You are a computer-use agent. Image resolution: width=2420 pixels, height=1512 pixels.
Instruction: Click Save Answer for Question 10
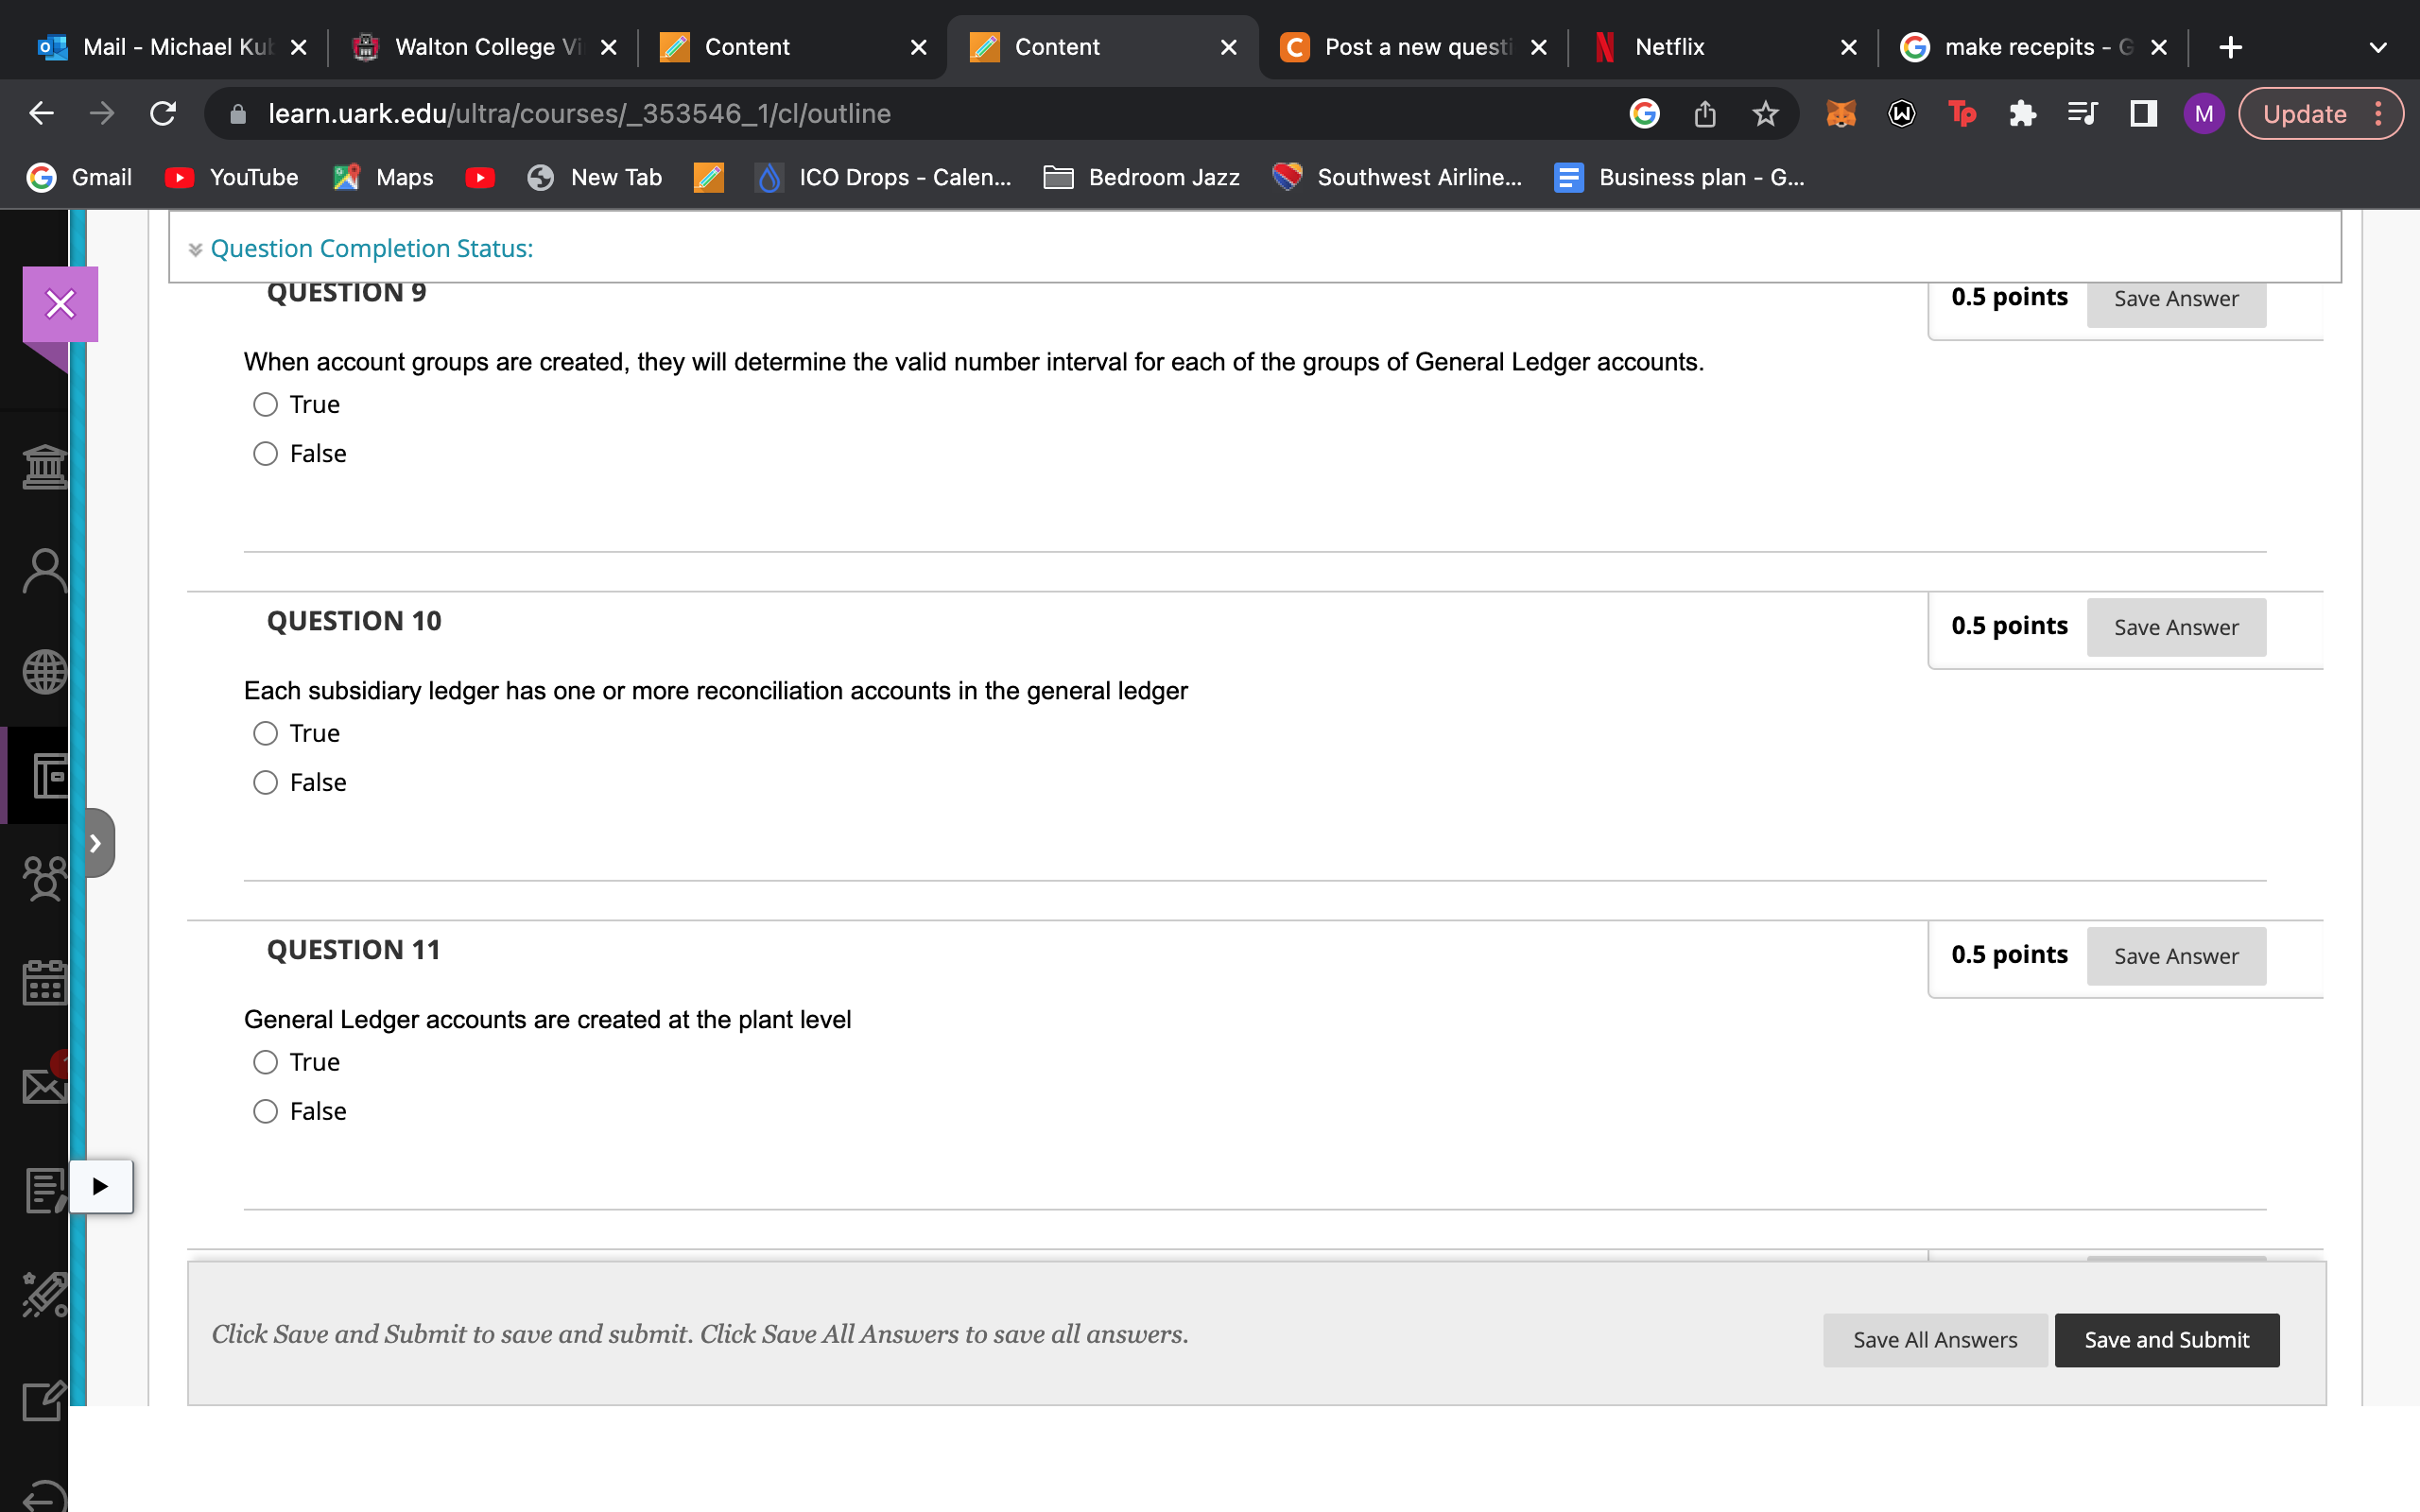[x=2175, y=628]
